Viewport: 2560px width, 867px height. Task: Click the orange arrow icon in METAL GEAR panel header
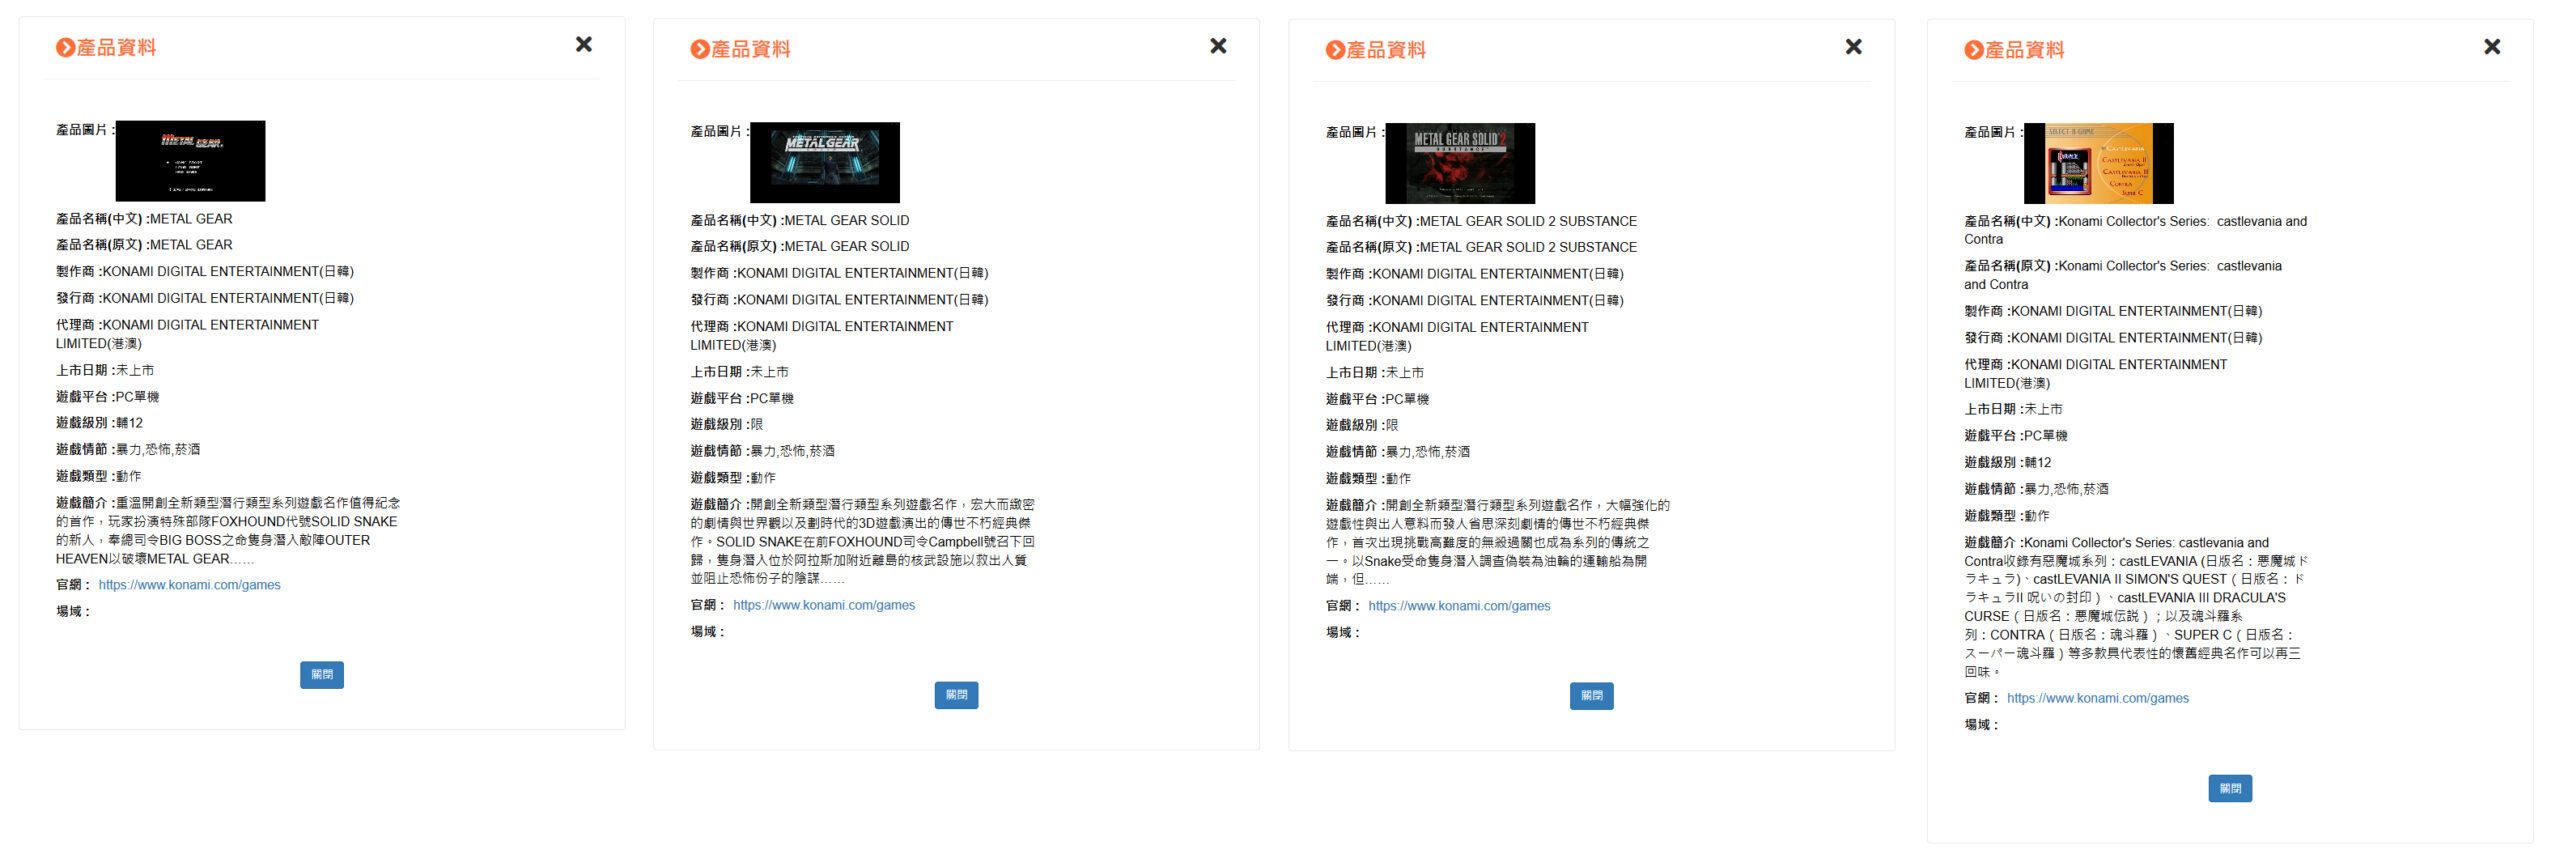point(65,48)
